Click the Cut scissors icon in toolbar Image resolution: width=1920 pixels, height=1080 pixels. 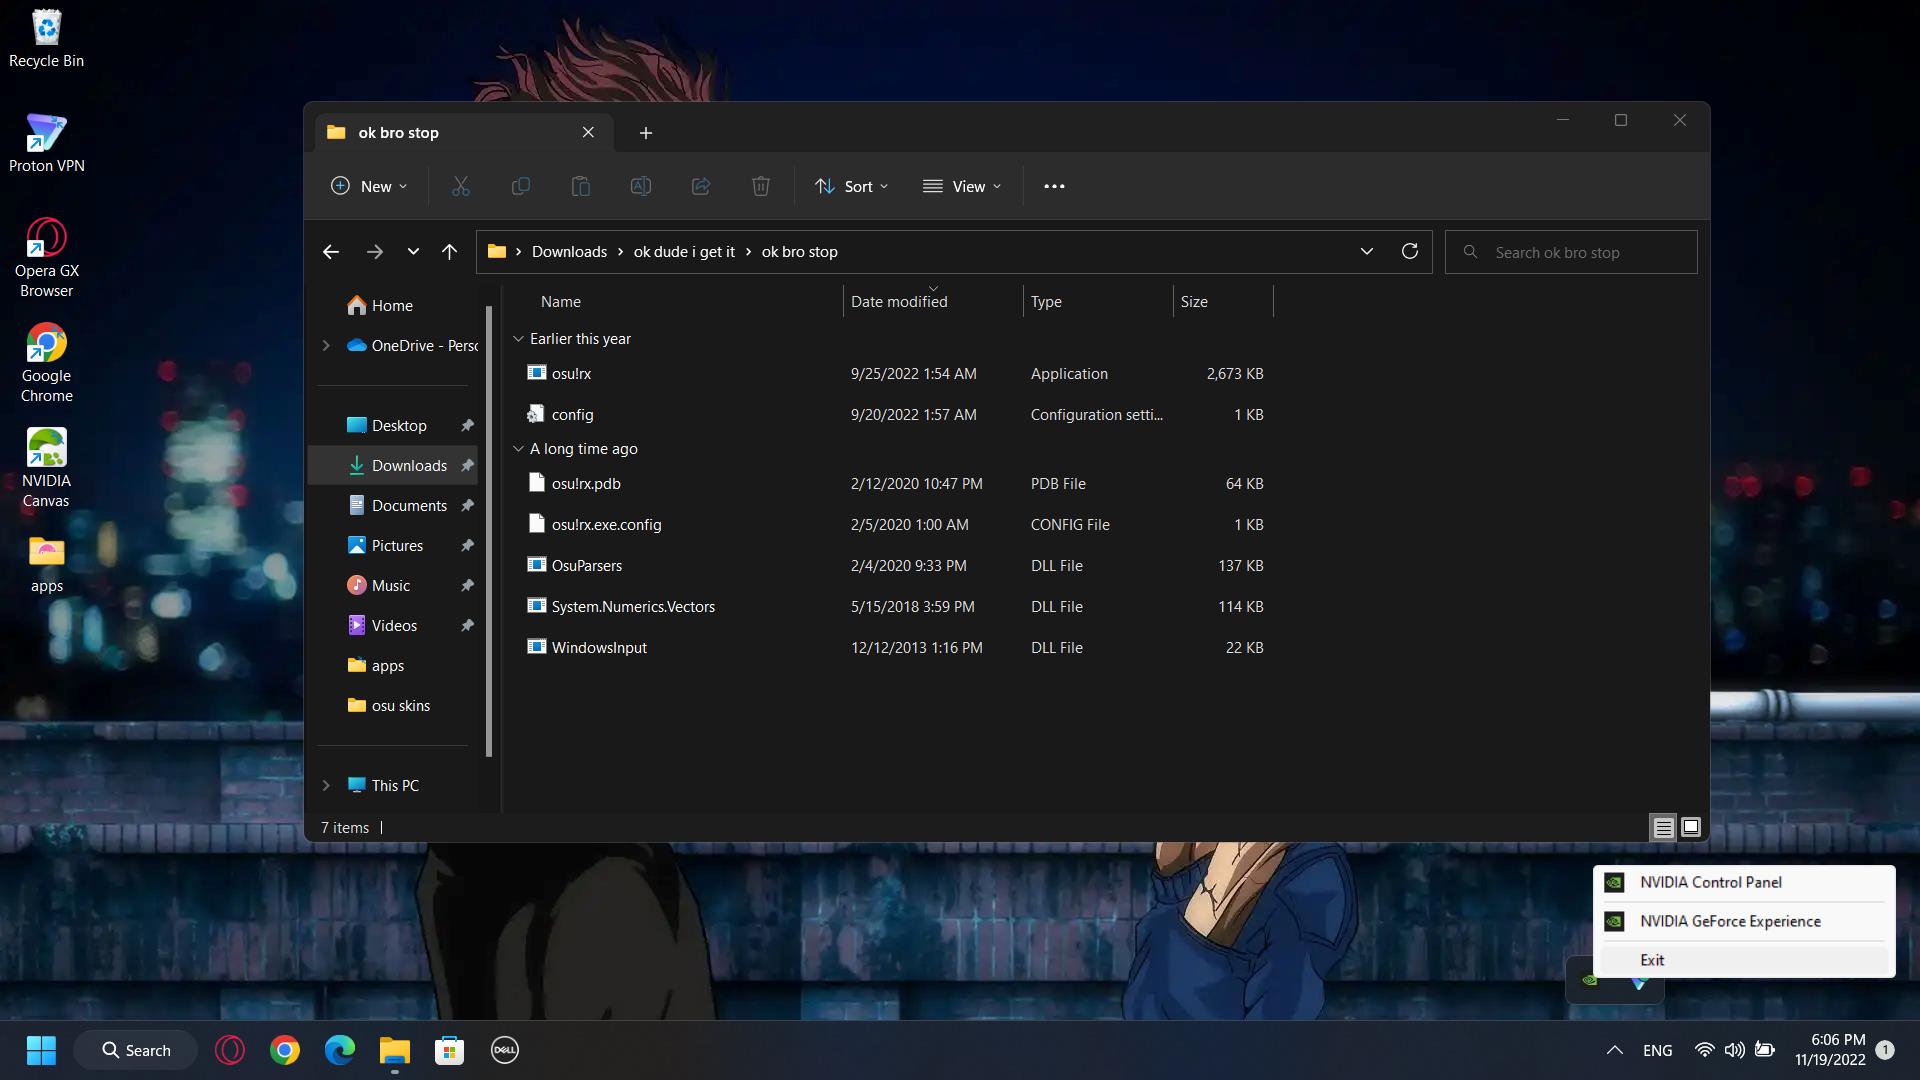(460, 186)
